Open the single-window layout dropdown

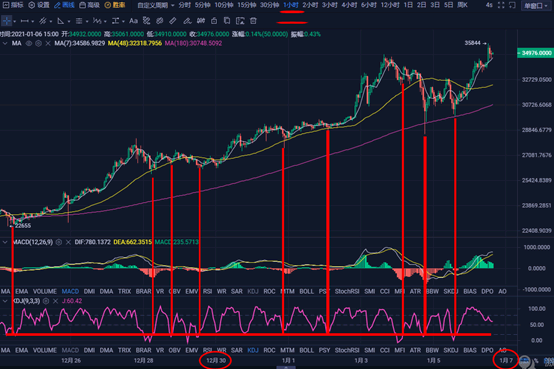(536, 6)
